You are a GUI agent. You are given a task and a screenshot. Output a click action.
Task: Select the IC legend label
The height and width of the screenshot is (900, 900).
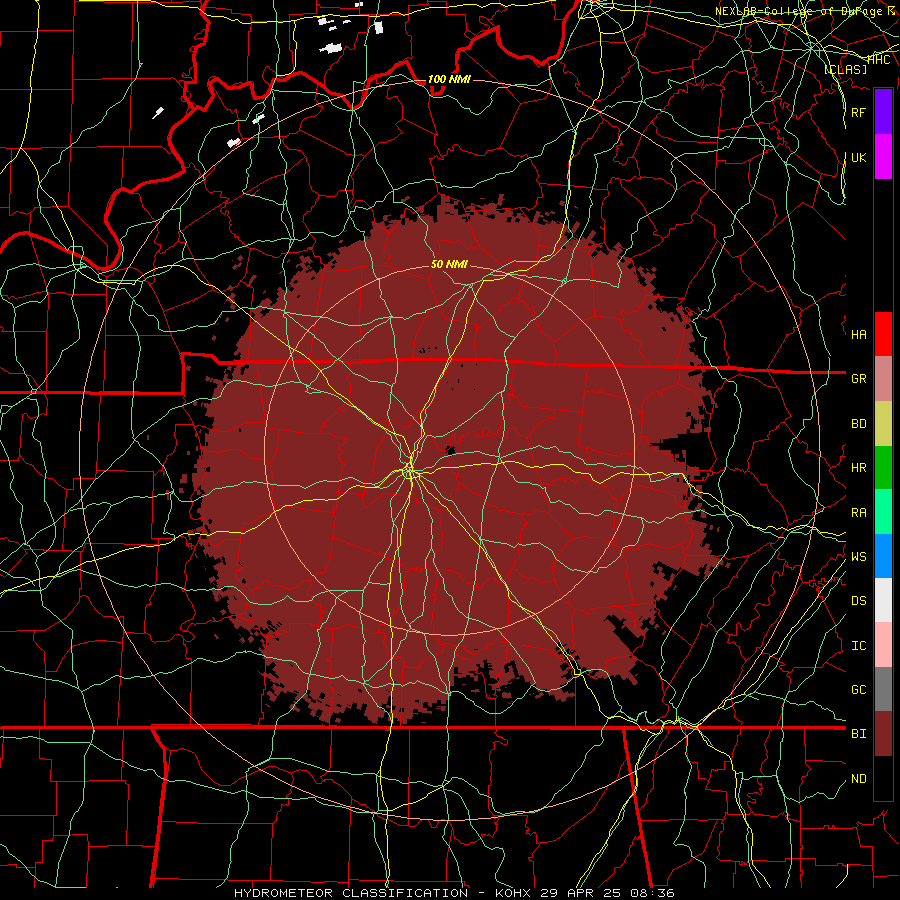(x=858, y=646)
